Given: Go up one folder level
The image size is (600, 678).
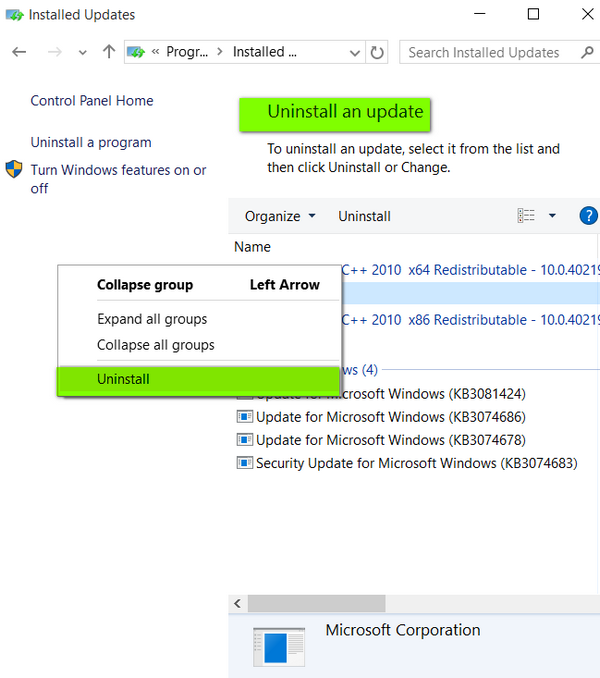Looking at the screenshot, I should pyautogui.click(x=109, y=52).
